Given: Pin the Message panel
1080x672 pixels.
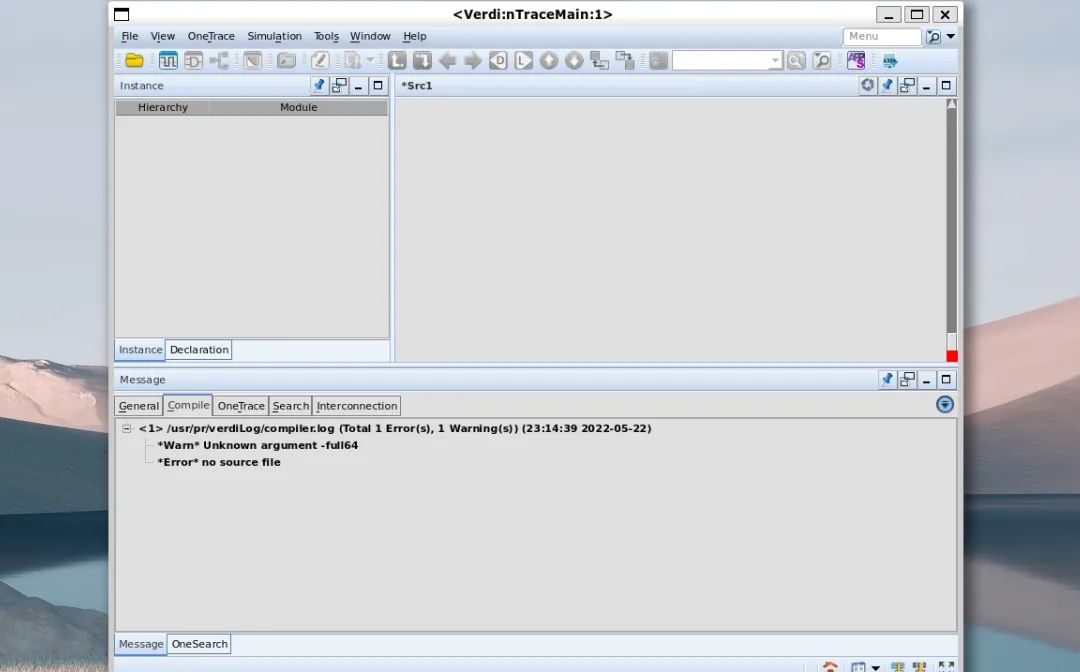Looking at the screenshot, I should coord(887,379).
